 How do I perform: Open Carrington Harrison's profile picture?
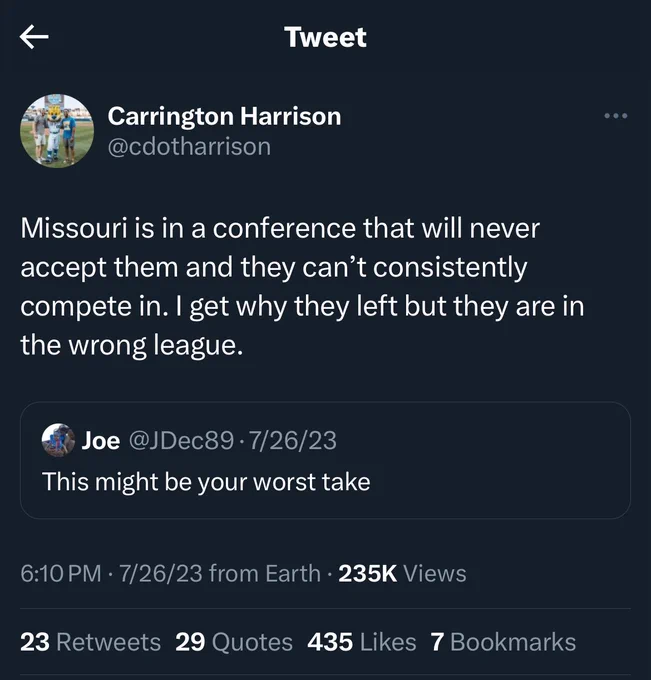pyautogui.click(x=57, y=131)
